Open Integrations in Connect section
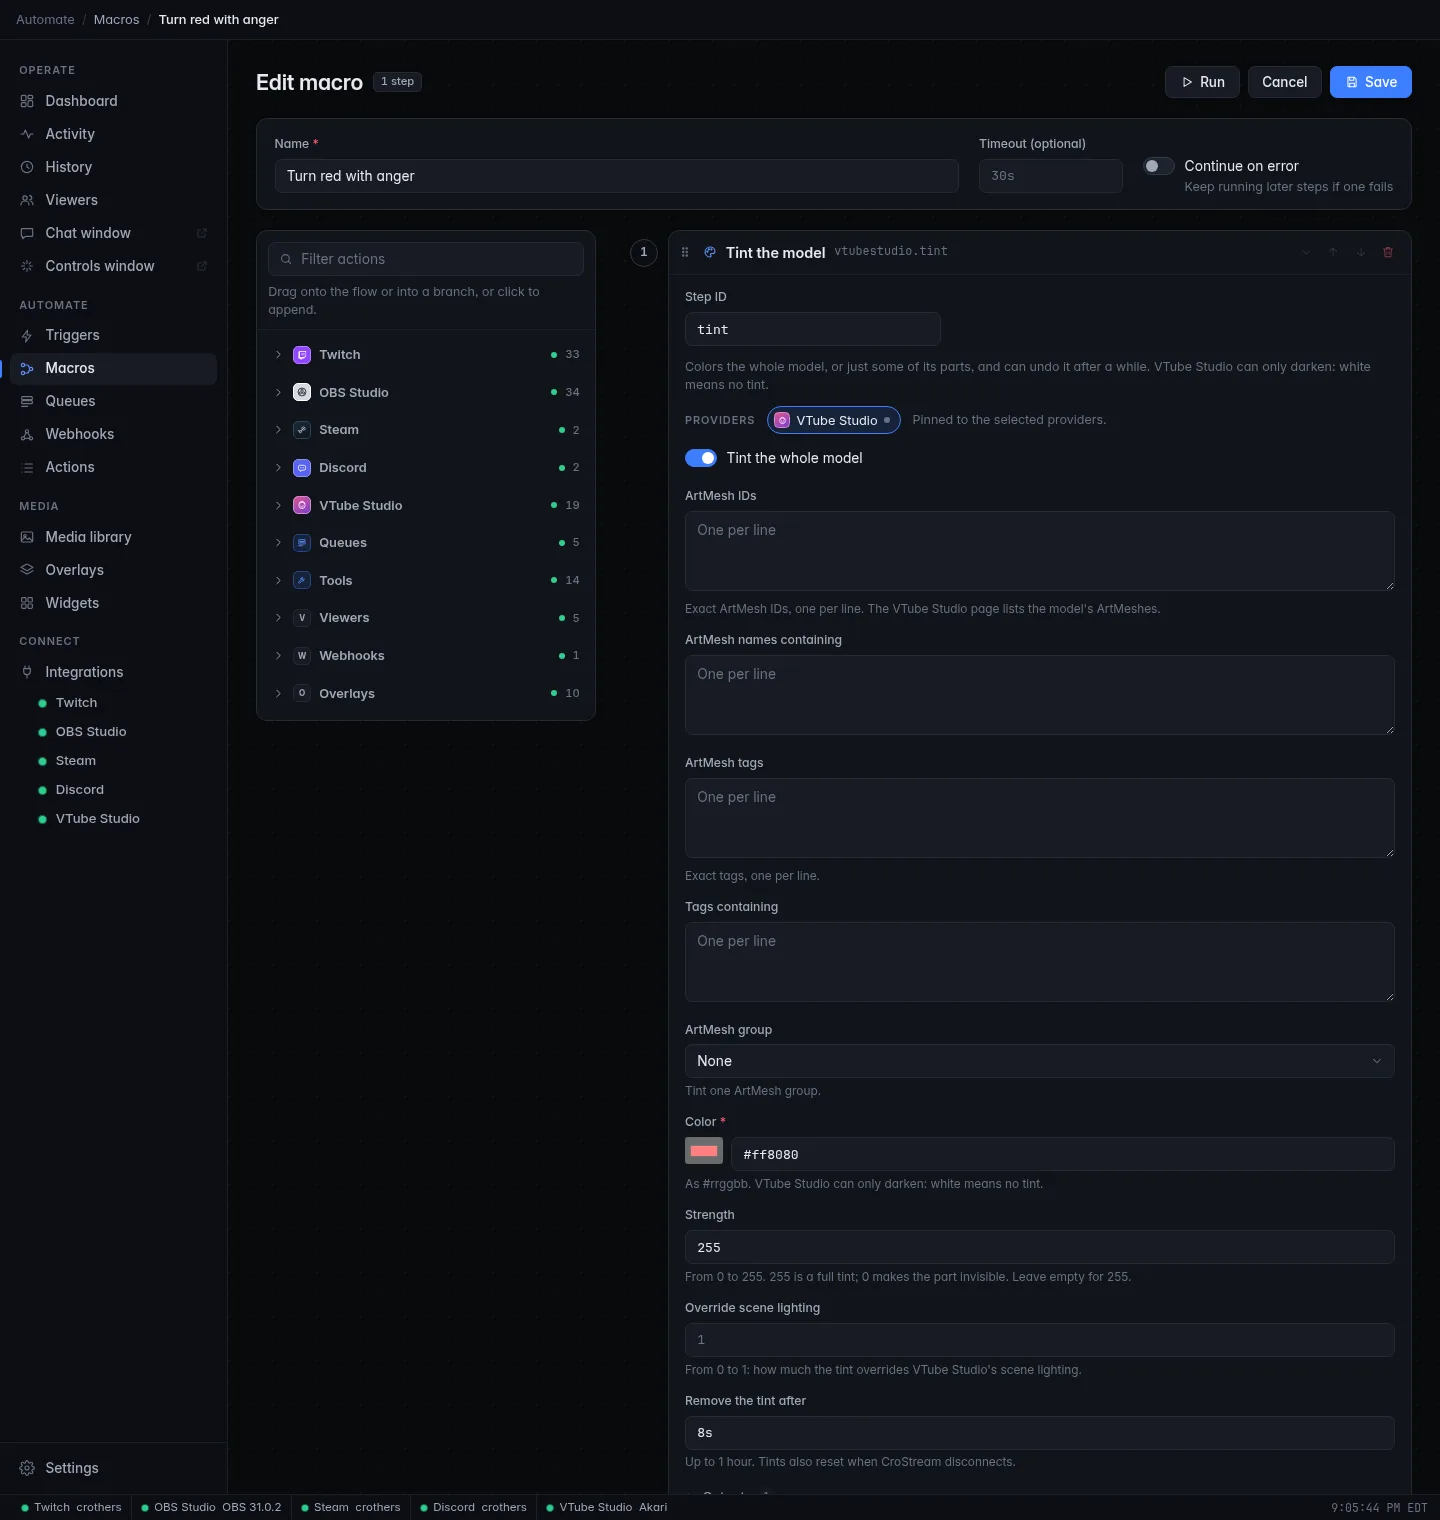The image size is (1440, 1520). click(113, 672)
